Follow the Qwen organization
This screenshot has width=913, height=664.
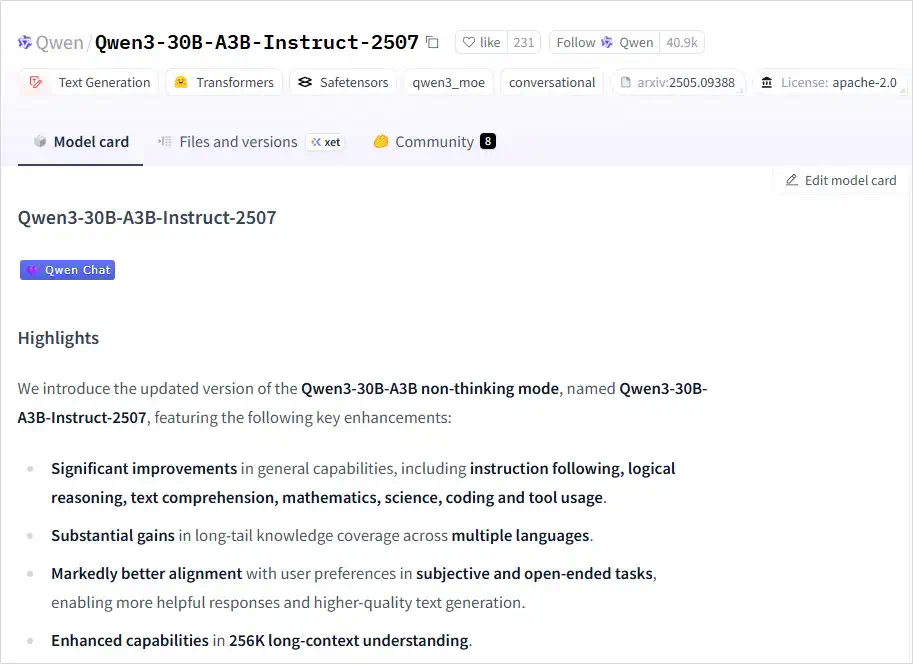604,43
